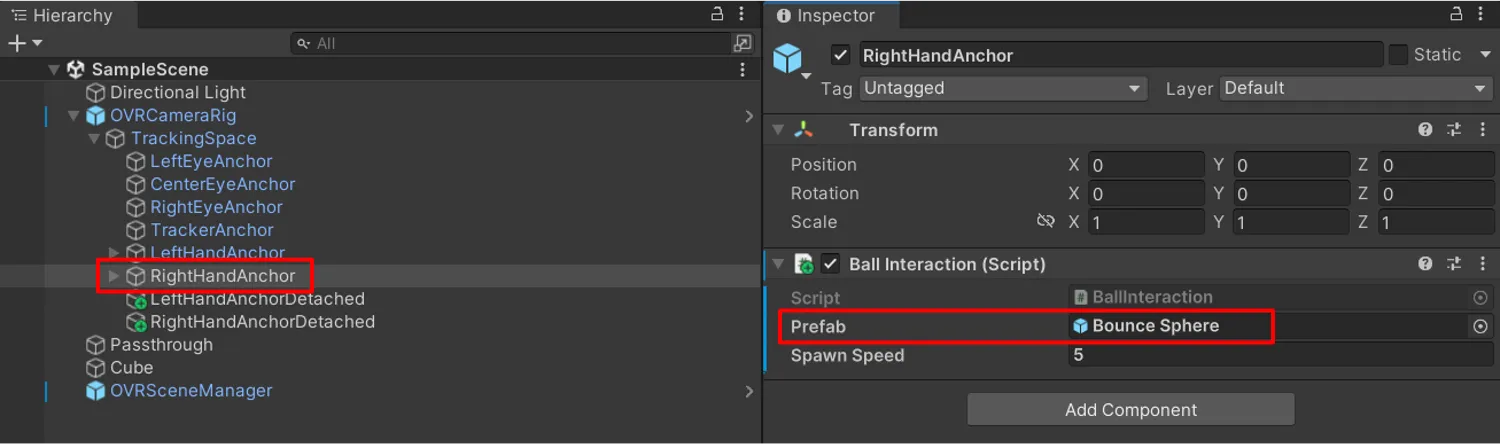Click the Hierarchy panel lock icon
The image size is (1500, 444).
(x=717, y=15)
